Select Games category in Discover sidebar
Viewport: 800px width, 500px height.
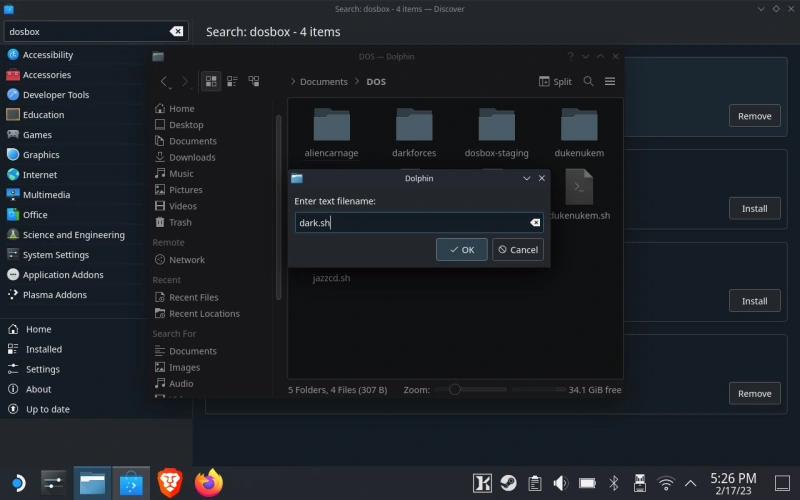(x=37, y=135)
